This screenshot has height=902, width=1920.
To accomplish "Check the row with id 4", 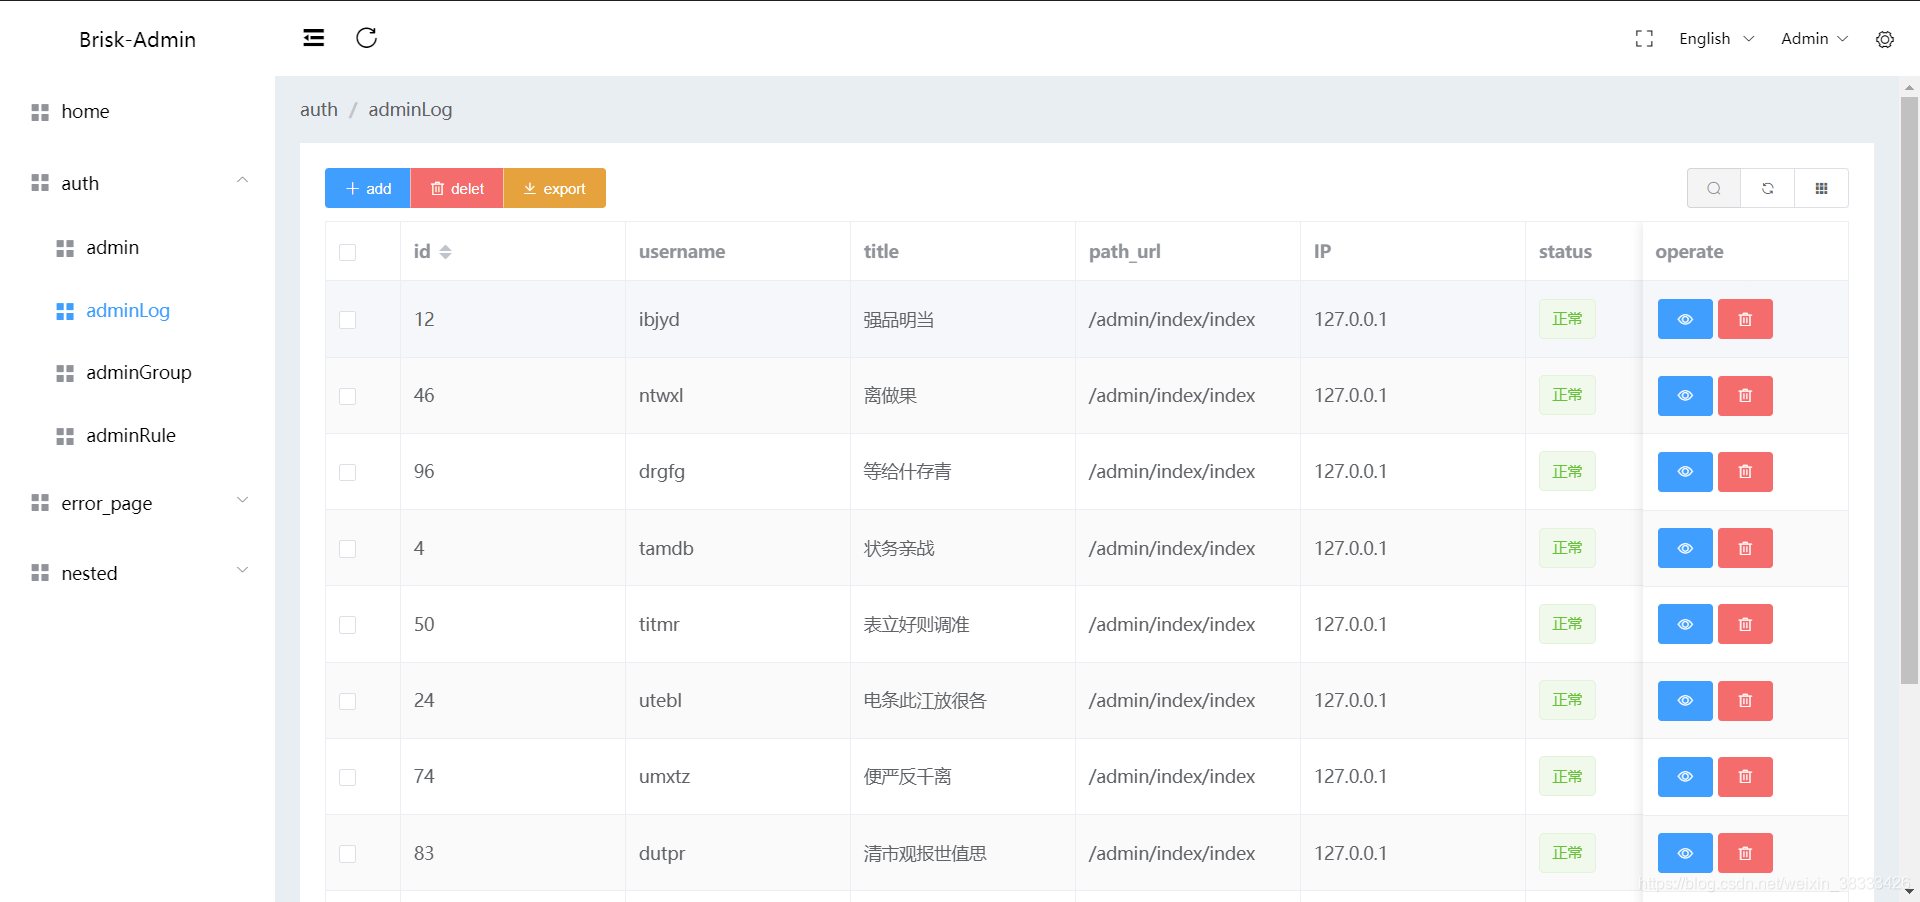I will [348, 549].
